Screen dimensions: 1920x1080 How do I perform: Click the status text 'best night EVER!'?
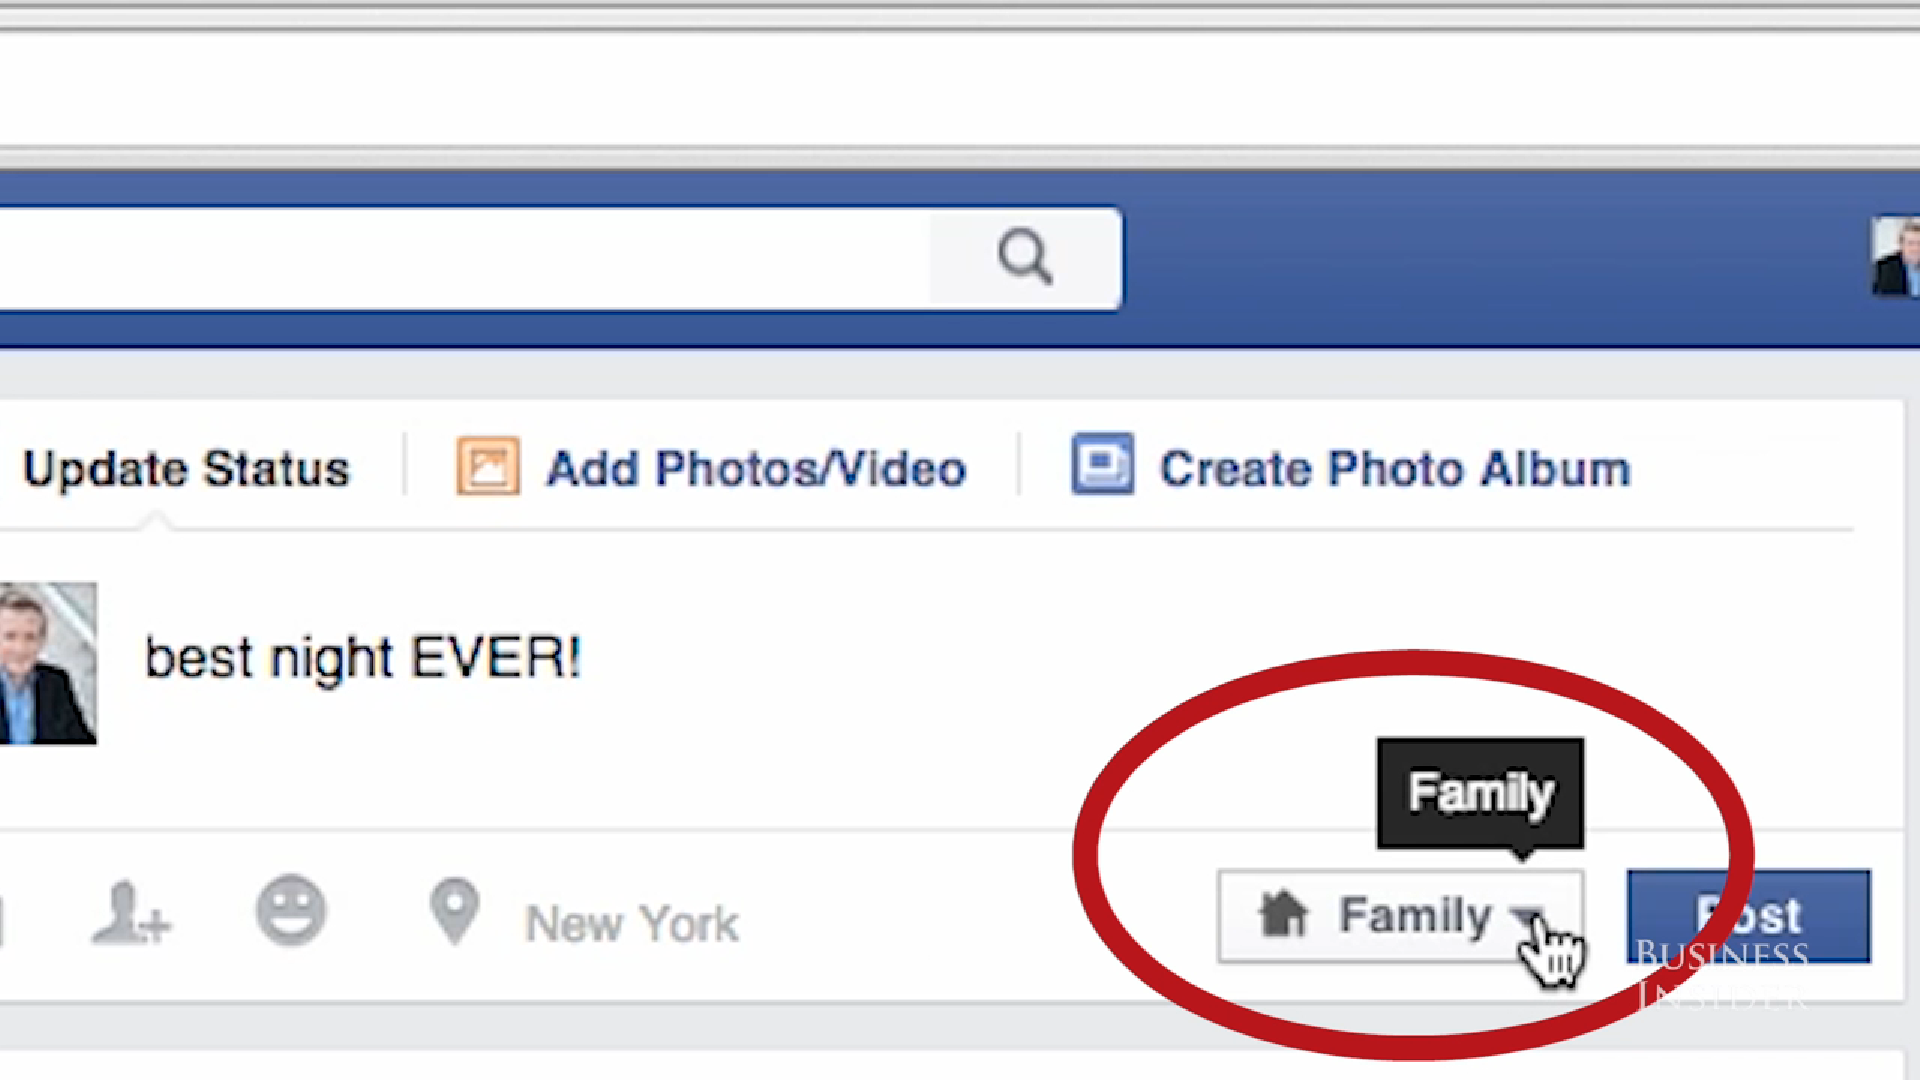(x=363, y=658)
